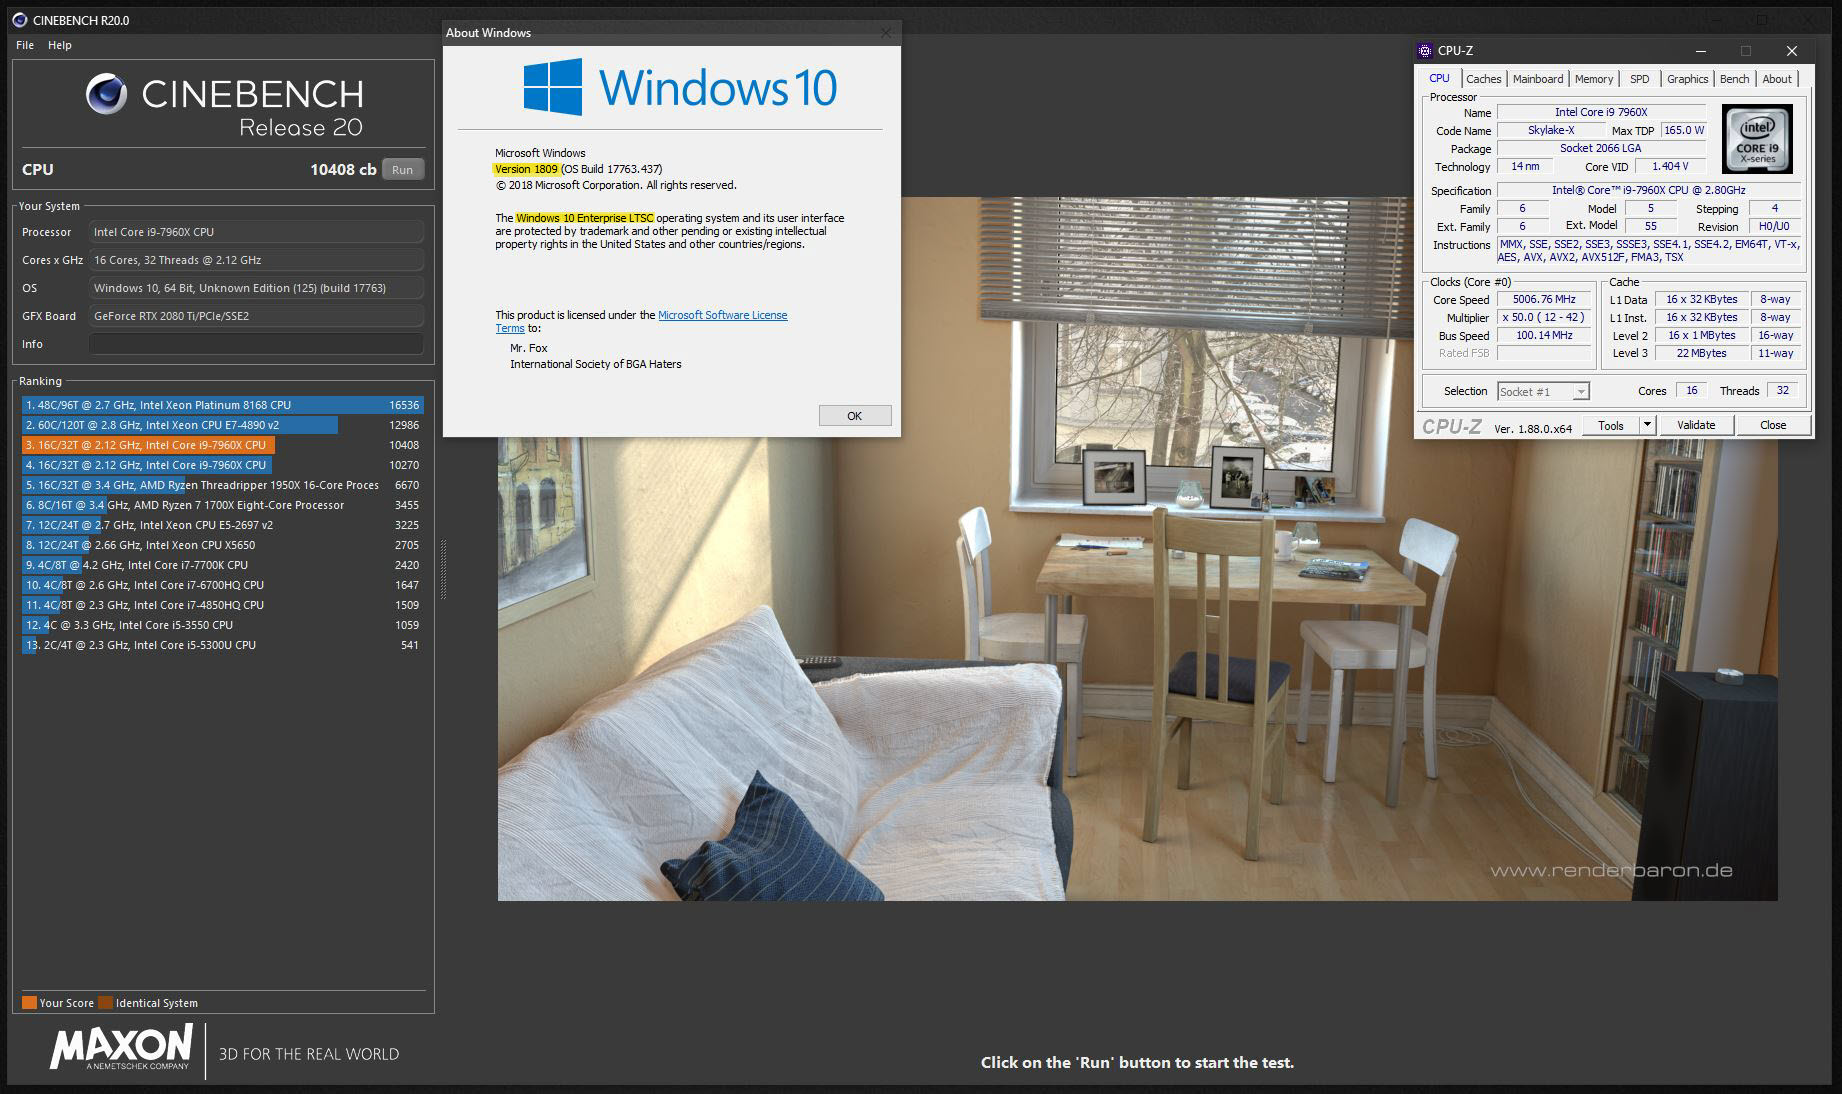Click the Close button in CPU-Z
Viewport: 1842px width, 1094px height.
pos(1772,426)
